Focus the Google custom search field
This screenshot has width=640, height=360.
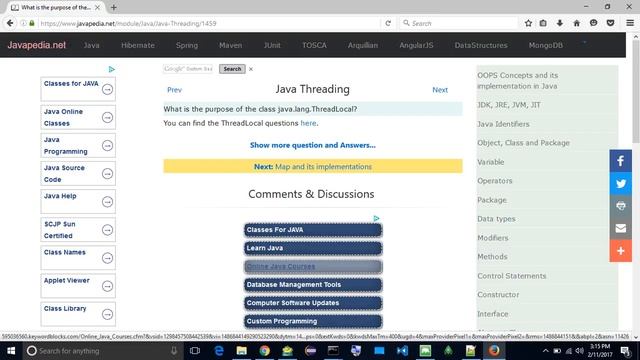point(189,69)
